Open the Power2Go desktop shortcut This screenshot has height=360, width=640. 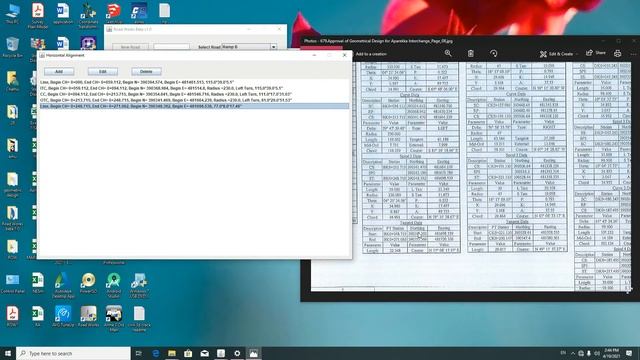click(88, 283)
